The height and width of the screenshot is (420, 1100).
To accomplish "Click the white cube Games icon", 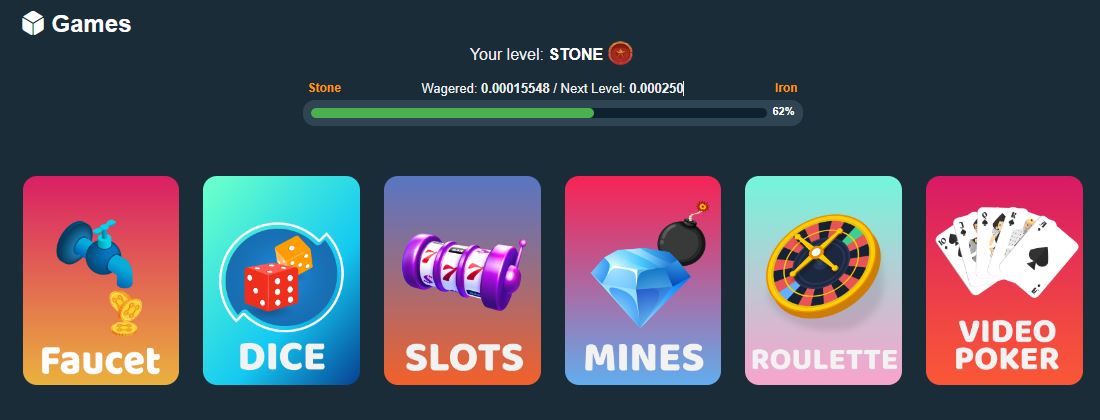I will pyautogui.click(x=33, y=24).
